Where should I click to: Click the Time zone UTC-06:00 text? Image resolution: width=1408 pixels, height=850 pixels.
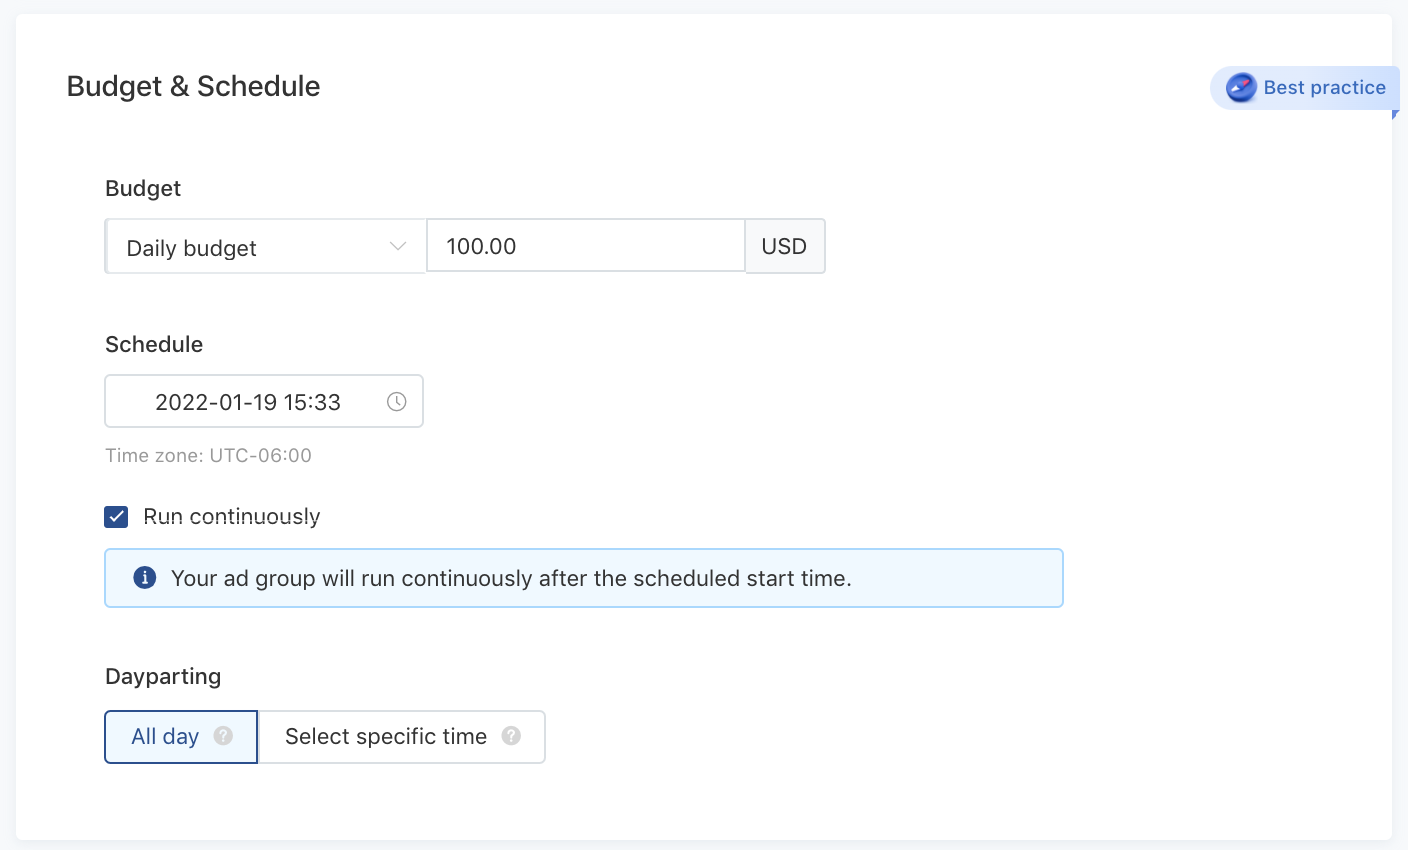(208, 456)
